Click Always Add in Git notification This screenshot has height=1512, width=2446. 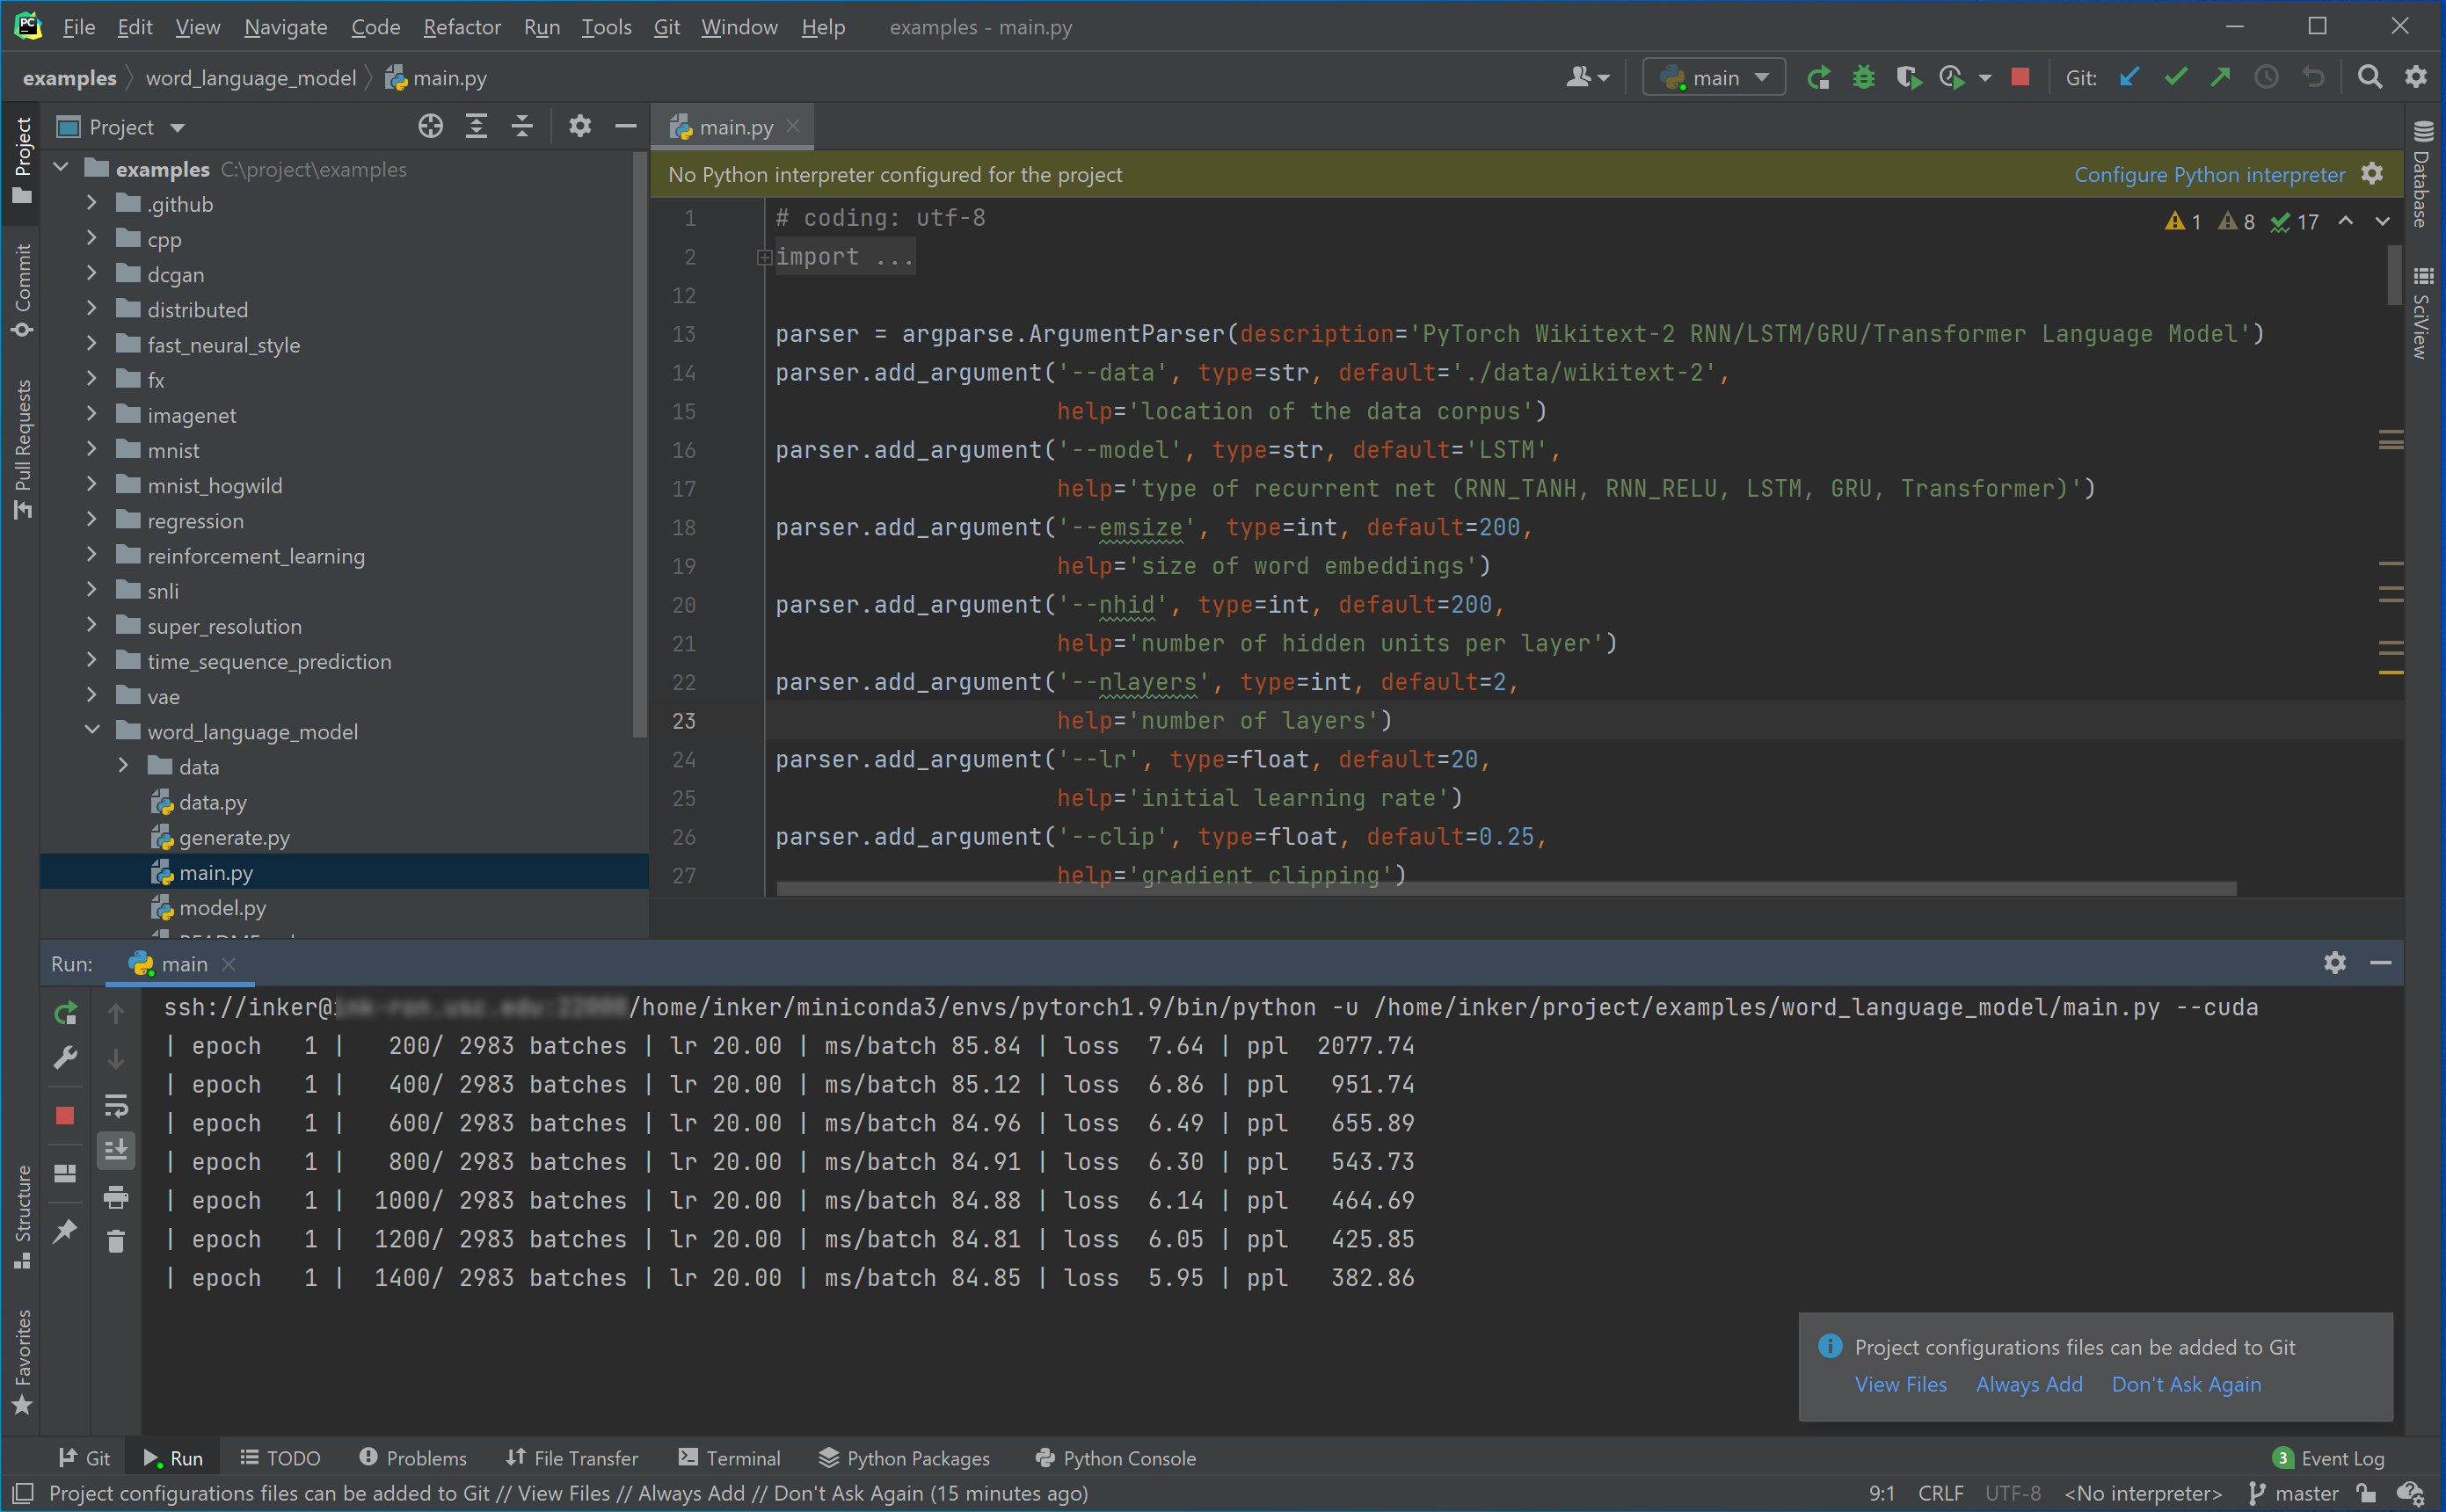(x=2028, y=1384)
